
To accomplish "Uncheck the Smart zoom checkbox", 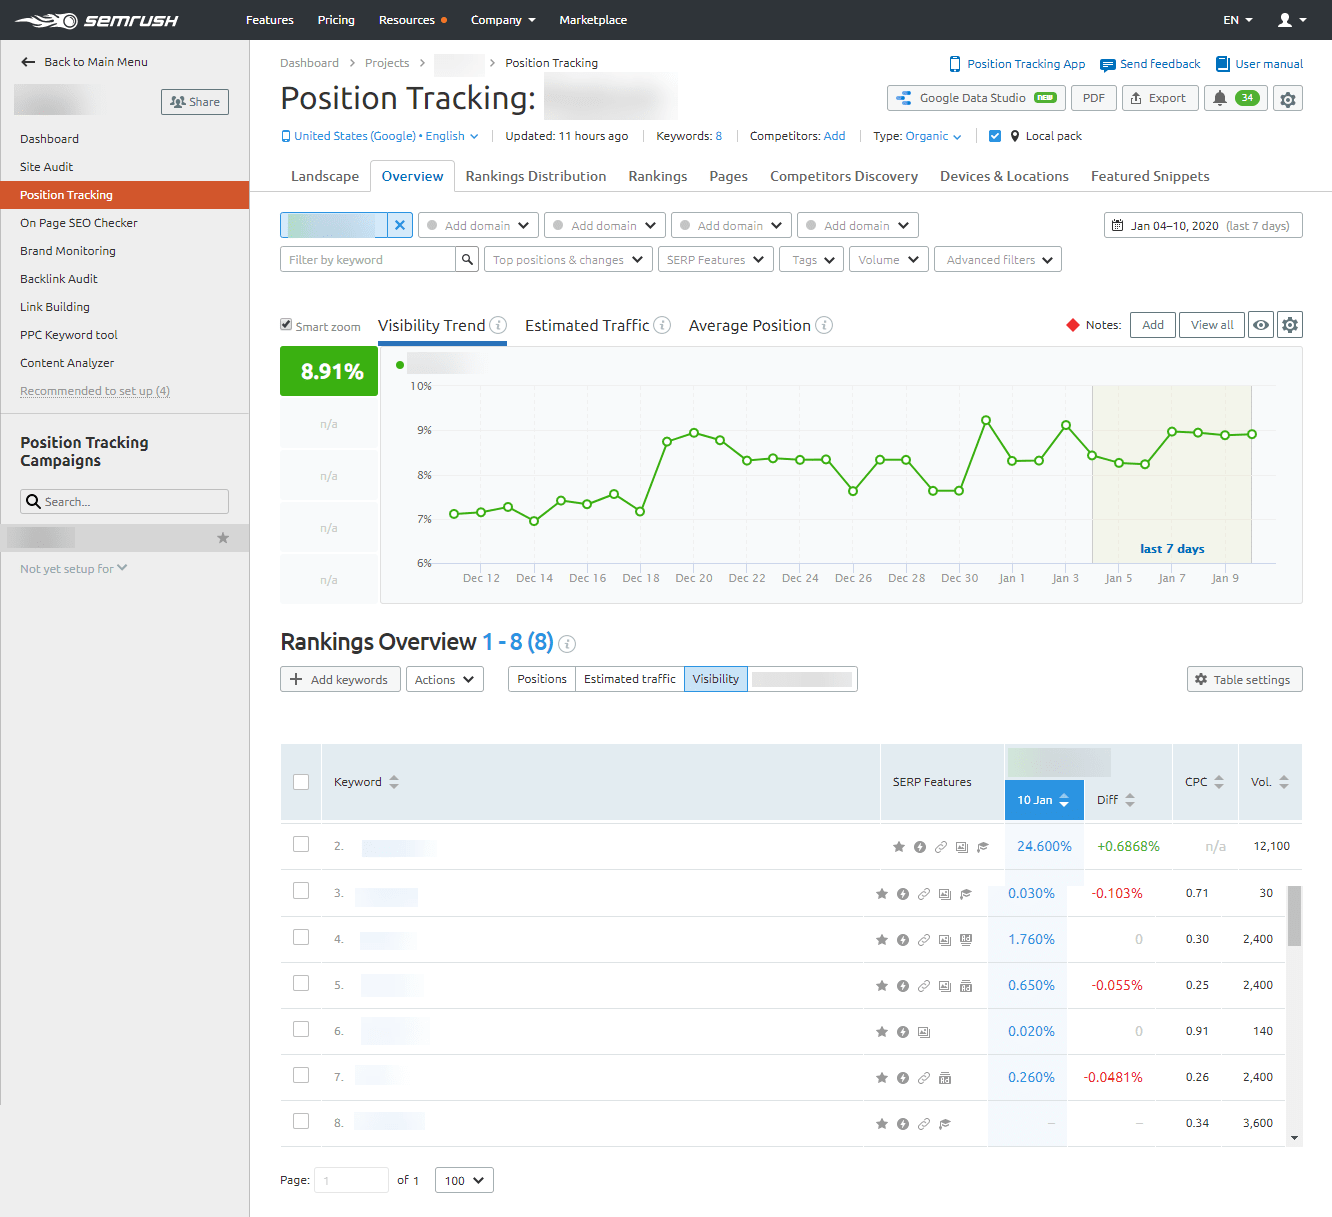I will (x=286, y=326).
